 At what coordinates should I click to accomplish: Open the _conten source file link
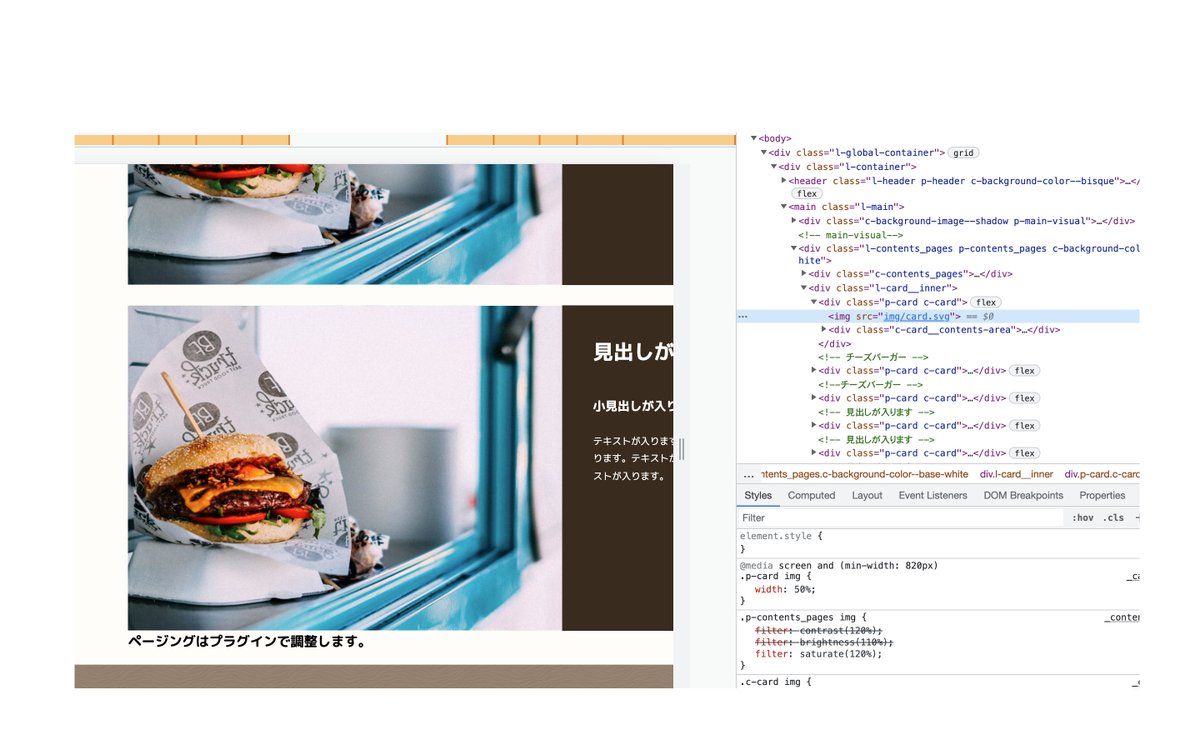coord(1122,617)
